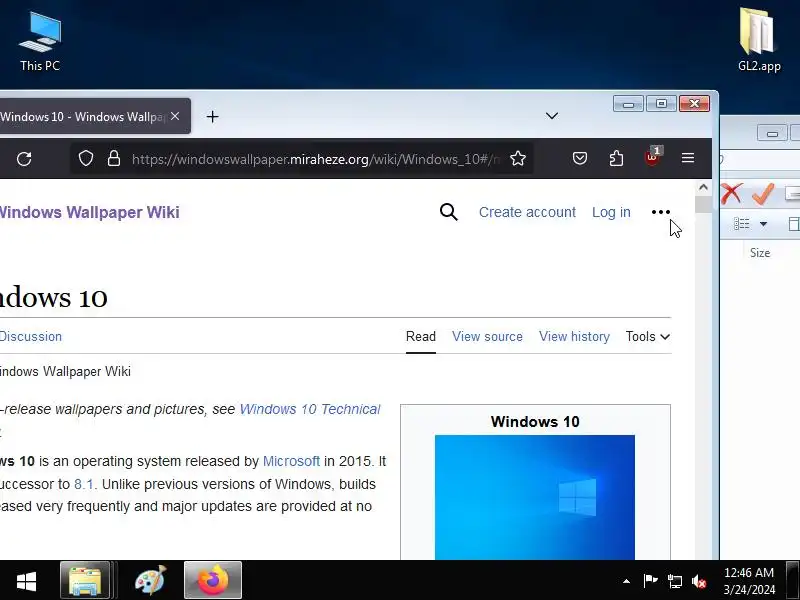Image resolution: width=800 pixels, height=600 pixels.
Task: Open the Windows 10 Technical link
Action: (310, 409)
